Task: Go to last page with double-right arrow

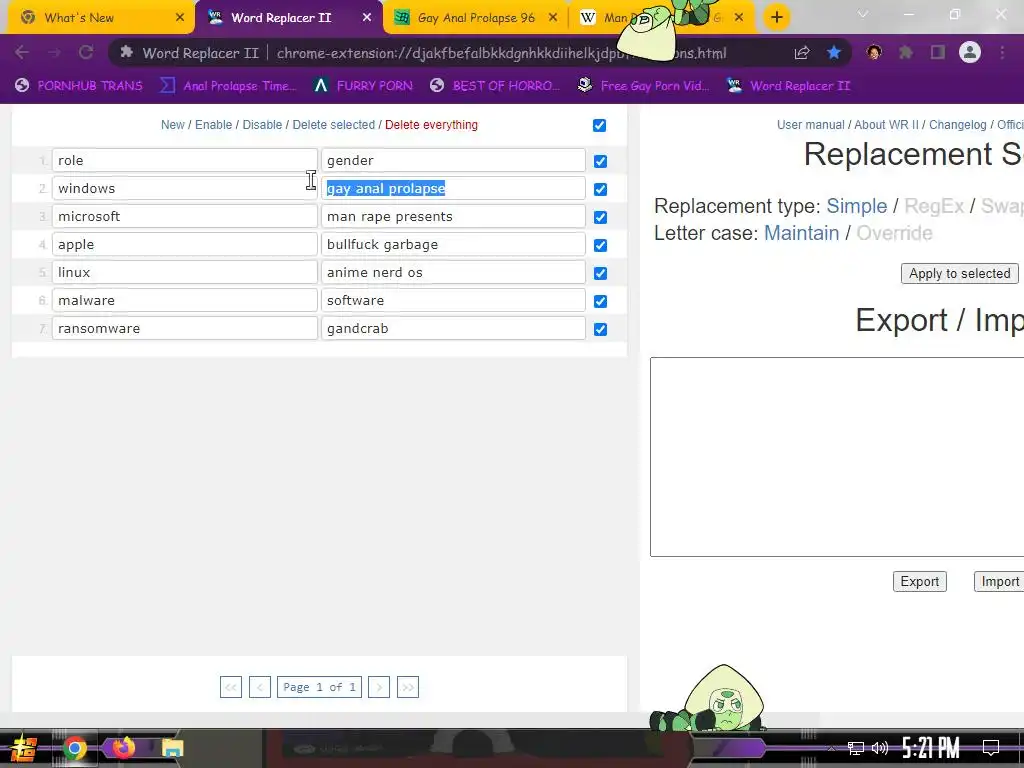Action: [408, 687]
